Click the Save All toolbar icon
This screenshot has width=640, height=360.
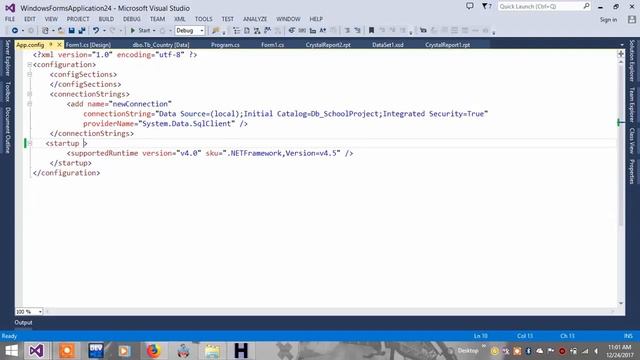pyautogui.click(x=82, y=31)
